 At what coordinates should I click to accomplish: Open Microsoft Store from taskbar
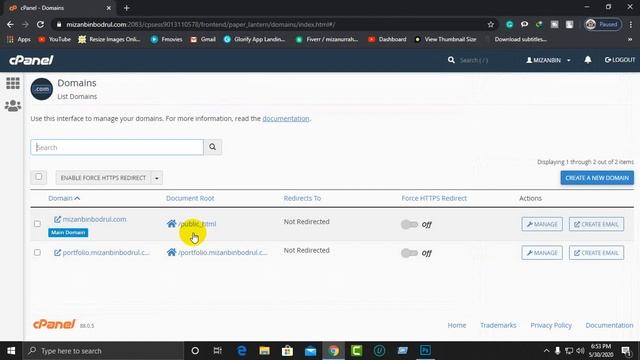287,351
